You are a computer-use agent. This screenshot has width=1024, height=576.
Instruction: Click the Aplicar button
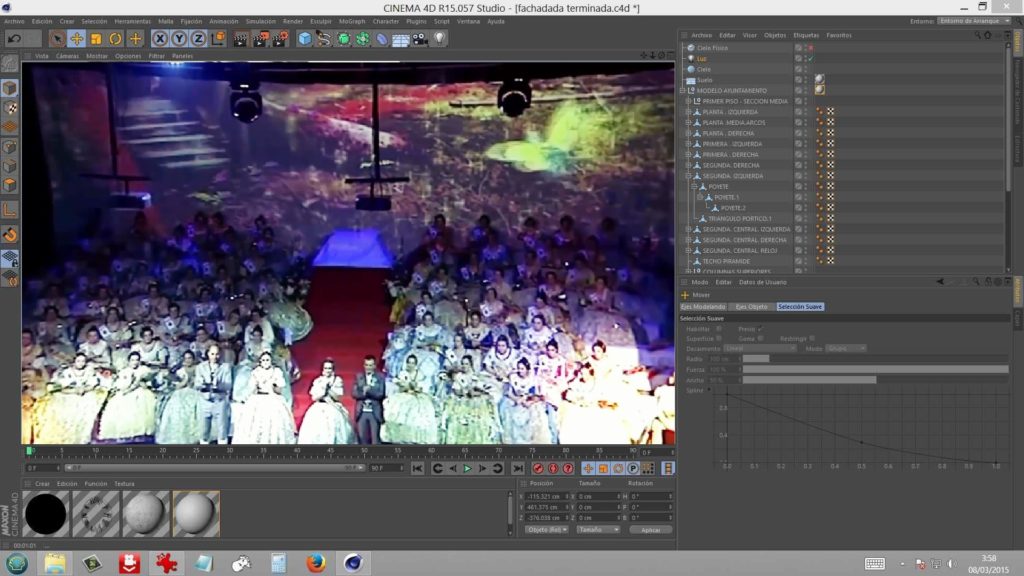(650, 529)
